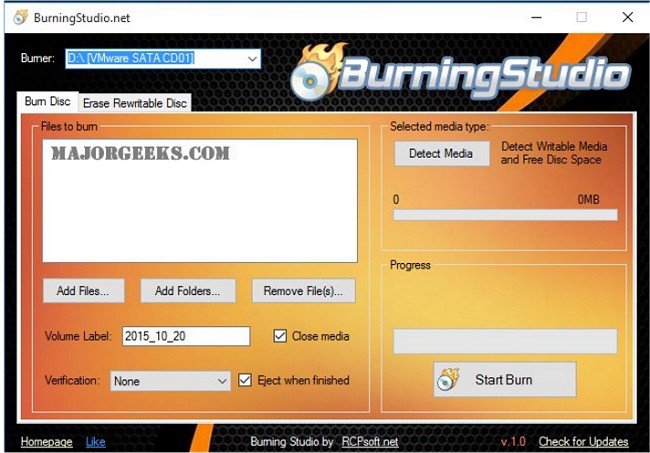Click the Add Files... button

(83, 291)
